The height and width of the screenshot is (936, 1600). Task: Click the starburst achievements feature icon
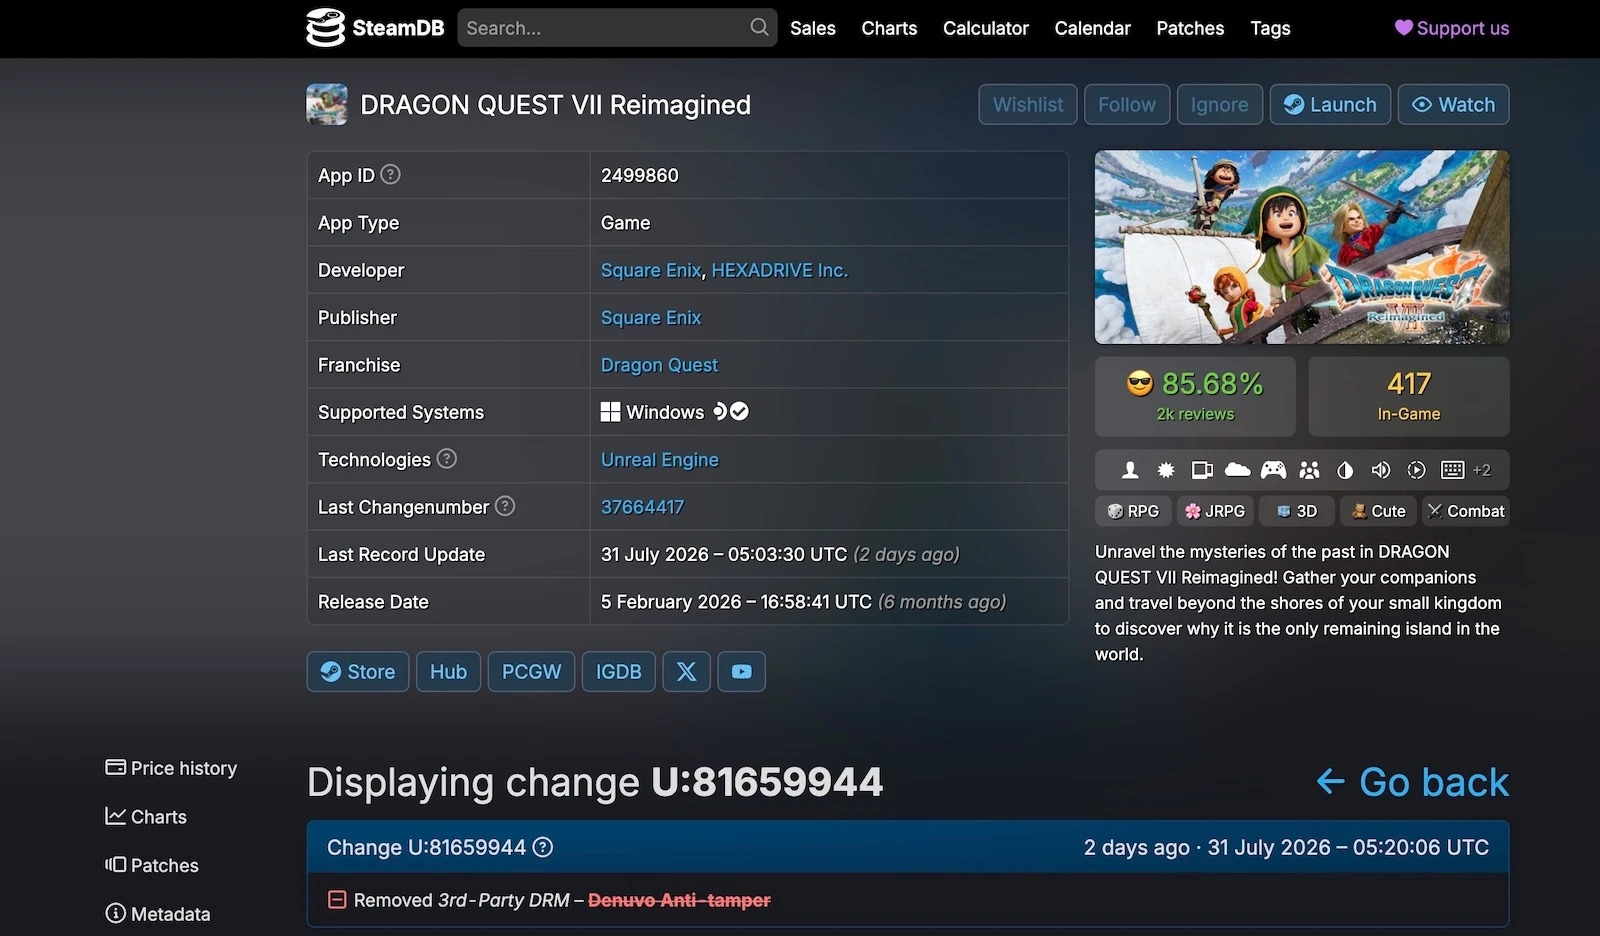point(1166,470)
